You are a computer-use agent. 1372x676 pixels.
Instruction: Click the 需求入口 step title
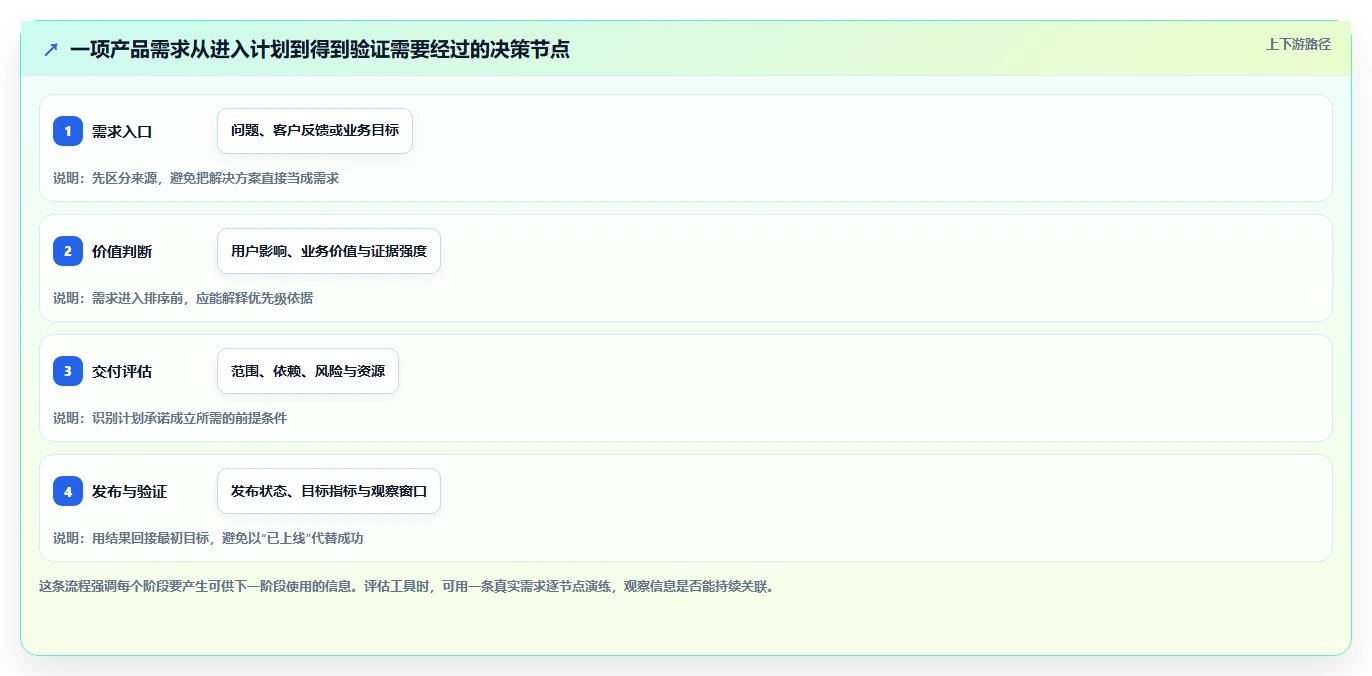122,131
